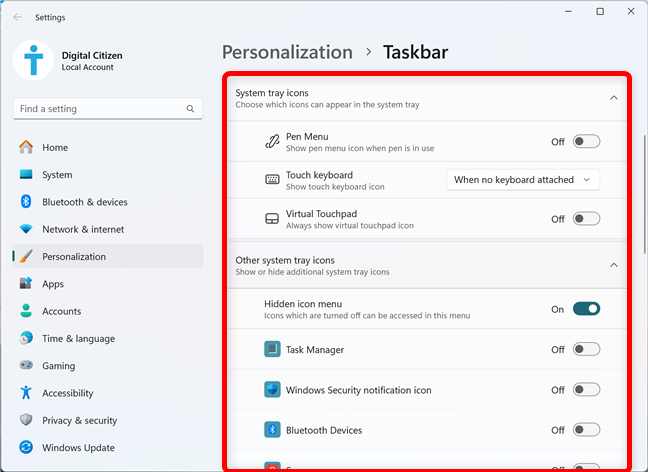Open Accessibility settings
Viewport: 648px width, 472px height.
point(107,393)
